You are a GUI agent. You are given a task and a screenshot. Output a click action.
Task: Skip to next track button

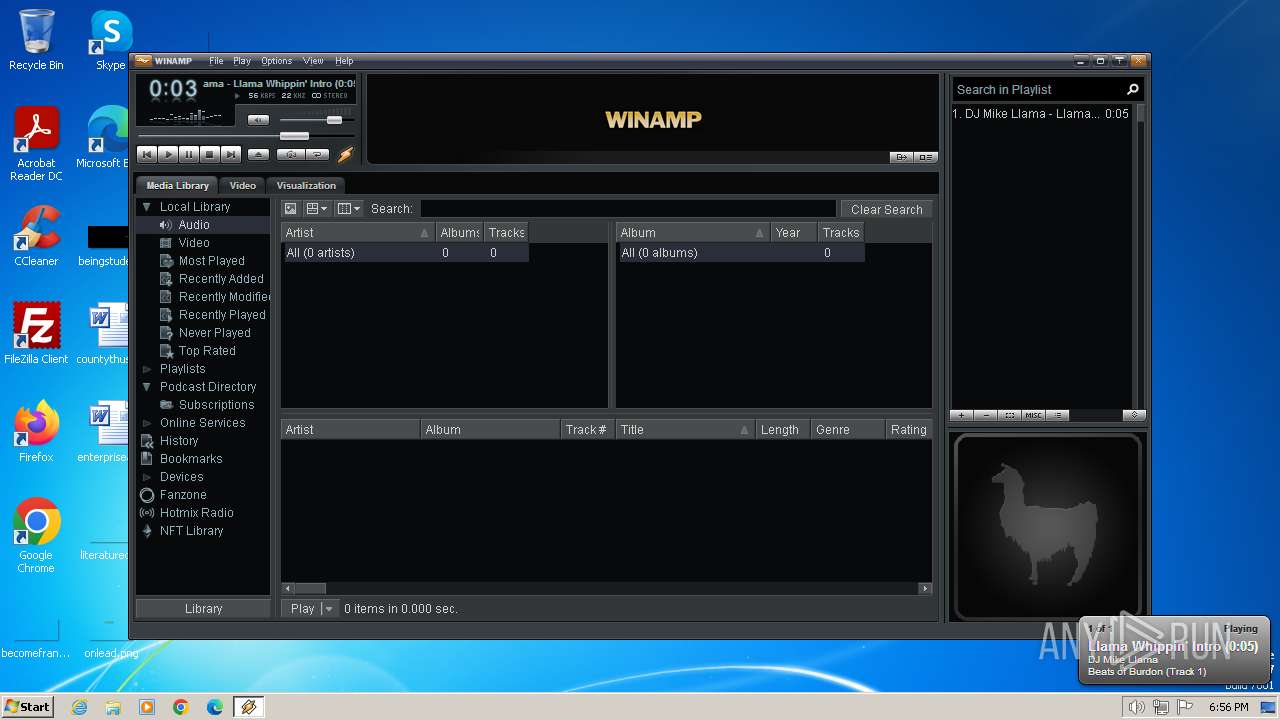coord(231,154)
